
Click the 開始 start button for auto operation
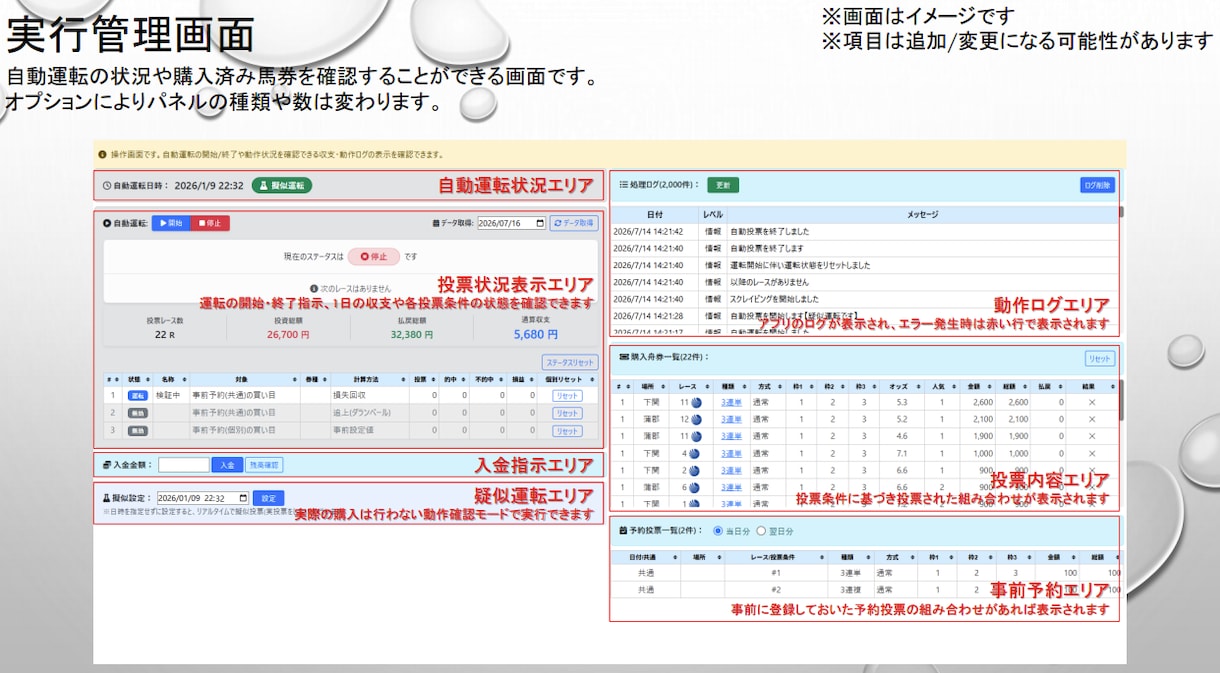pyautogui.click(x=171, y=223)
